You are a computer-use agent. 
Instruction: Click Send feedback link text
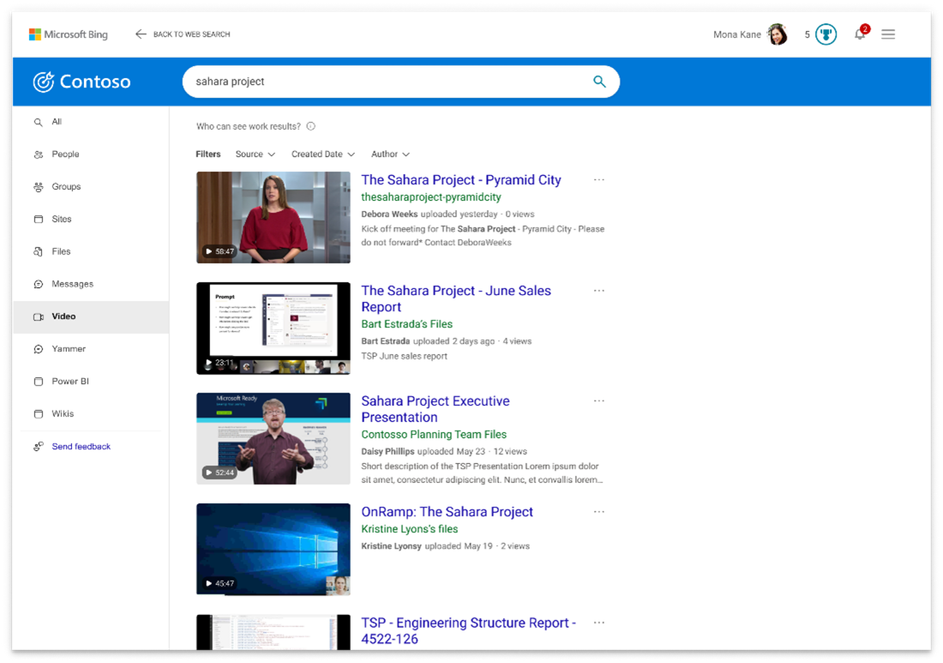click(81, 446)
